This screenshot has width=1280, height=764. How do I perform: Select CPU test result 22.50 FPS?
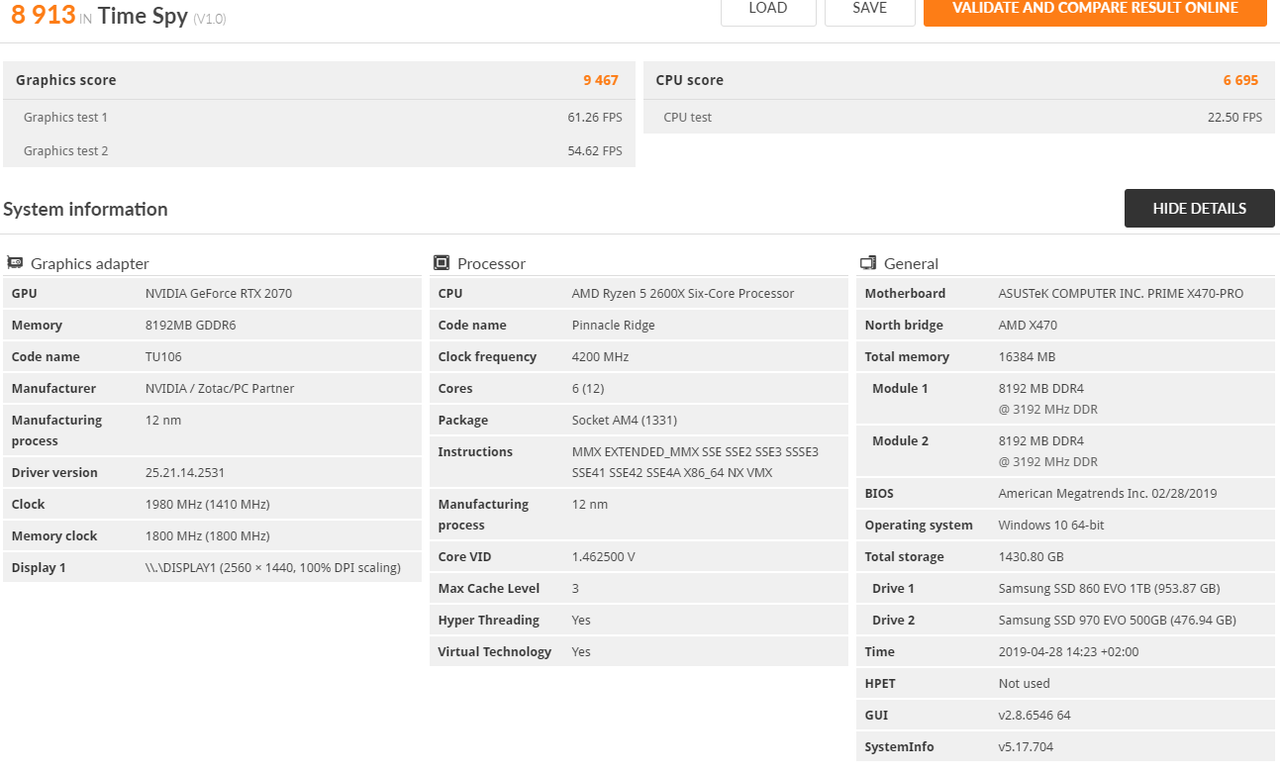point(1235,117)
